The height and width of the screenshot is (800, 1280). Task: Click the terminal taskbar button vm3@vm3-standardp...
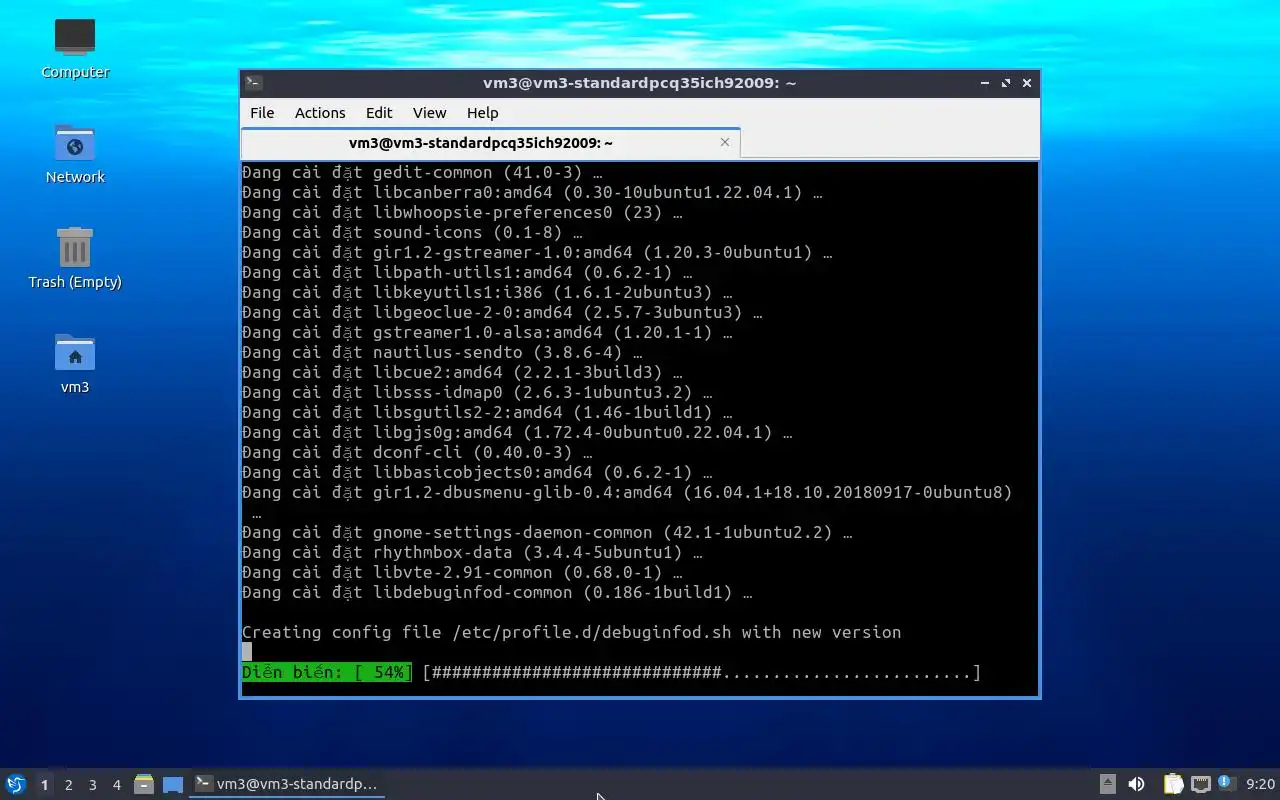[x=287, y=784]
